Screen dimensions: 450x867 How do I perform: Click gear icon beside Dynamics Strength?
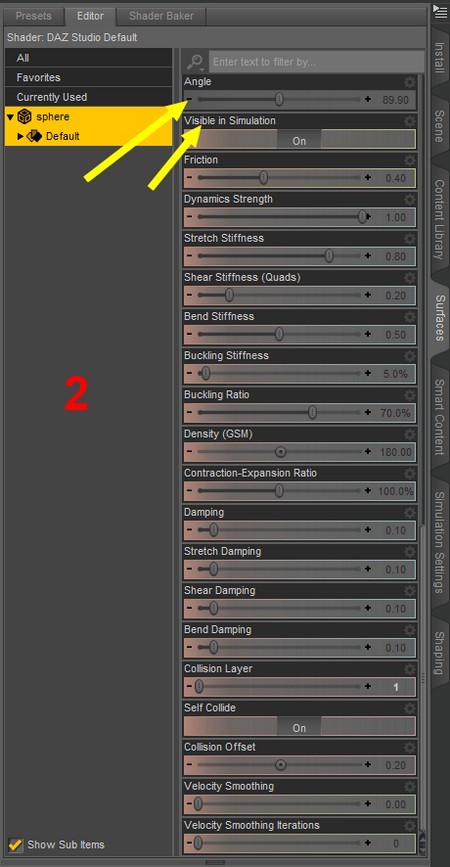point(409,200)
